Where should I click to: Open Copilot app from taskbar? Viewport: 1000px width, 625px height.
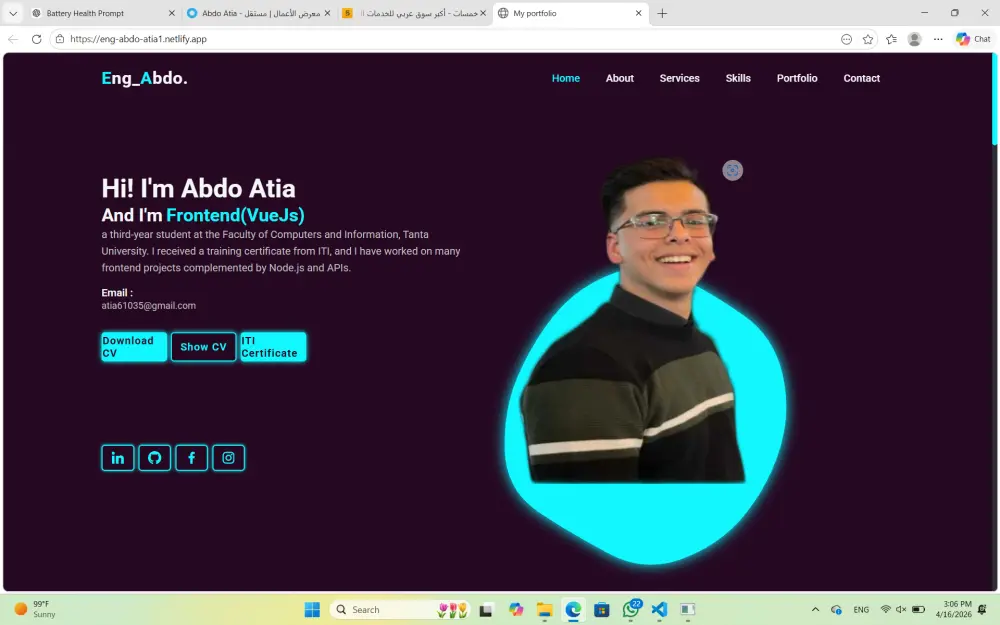[x=515, y=610]
